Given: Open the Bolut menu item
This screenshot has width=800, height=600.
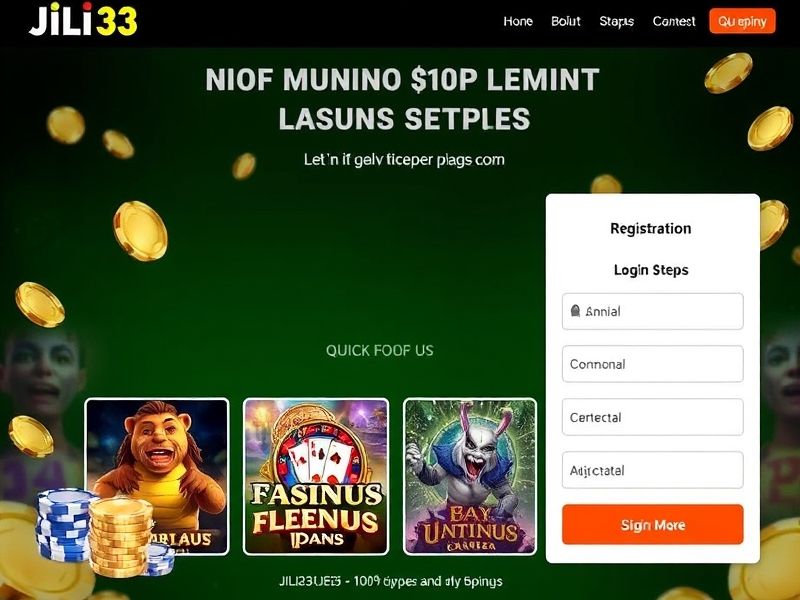Looking at the screenshot, I should (x=566, y=21).
